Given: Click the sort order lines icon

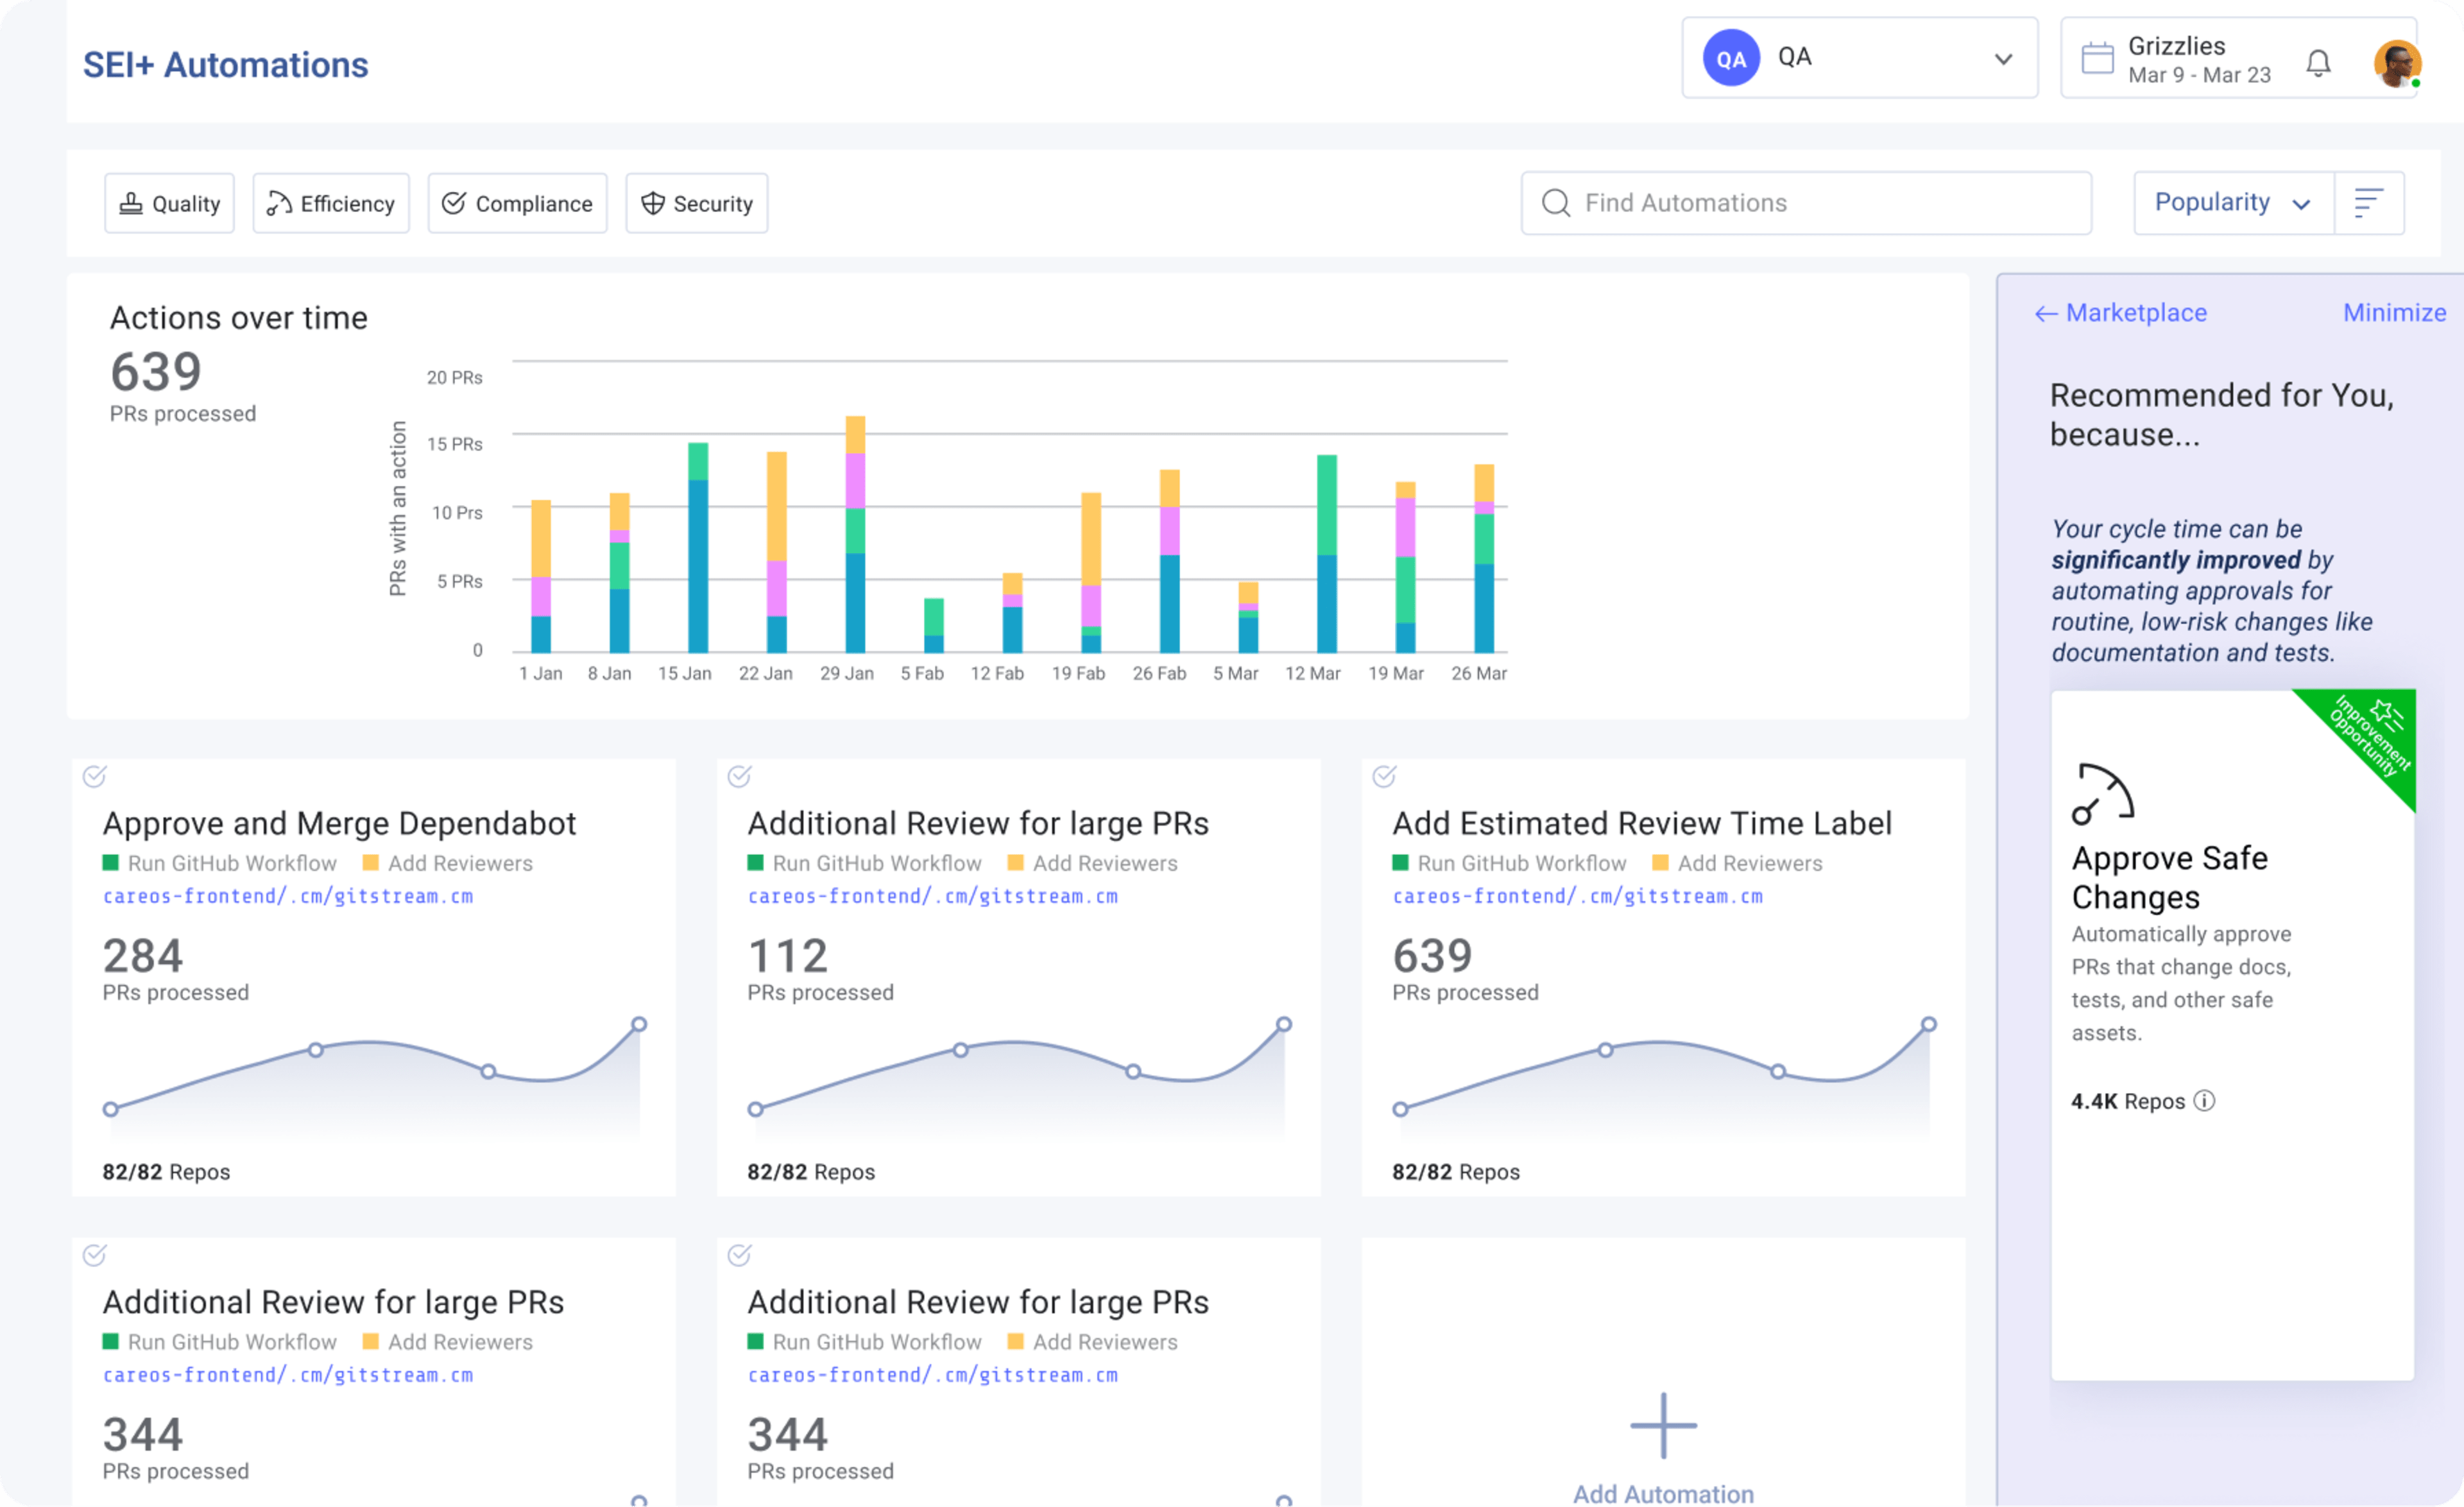Looking at the screenshot, I should pyautogui.click(x=2368, y=203).
